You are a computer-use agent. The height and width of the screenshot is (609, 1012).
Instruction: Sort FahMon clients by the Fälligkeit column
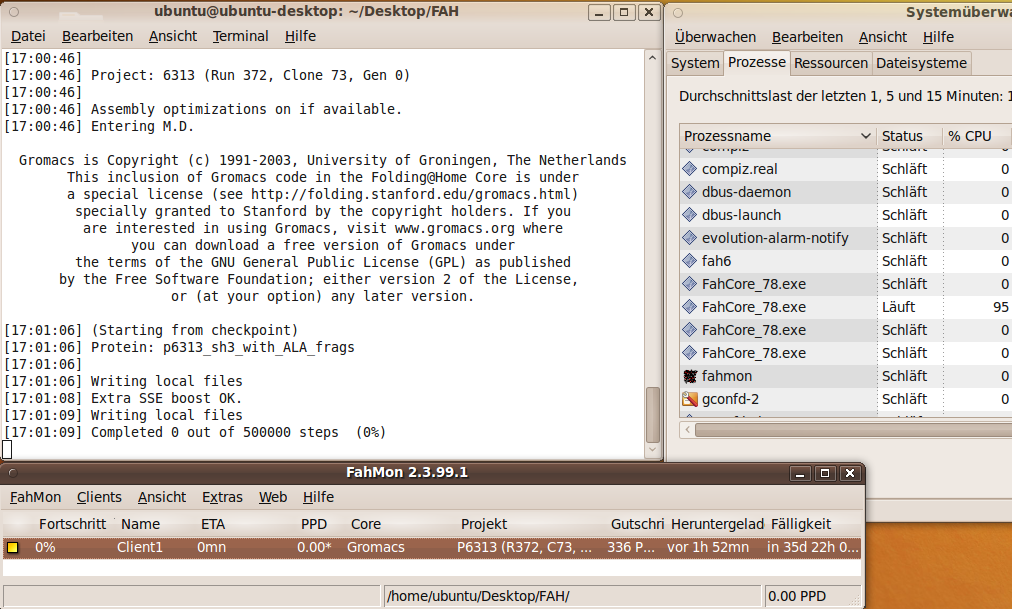coord(801,524)
